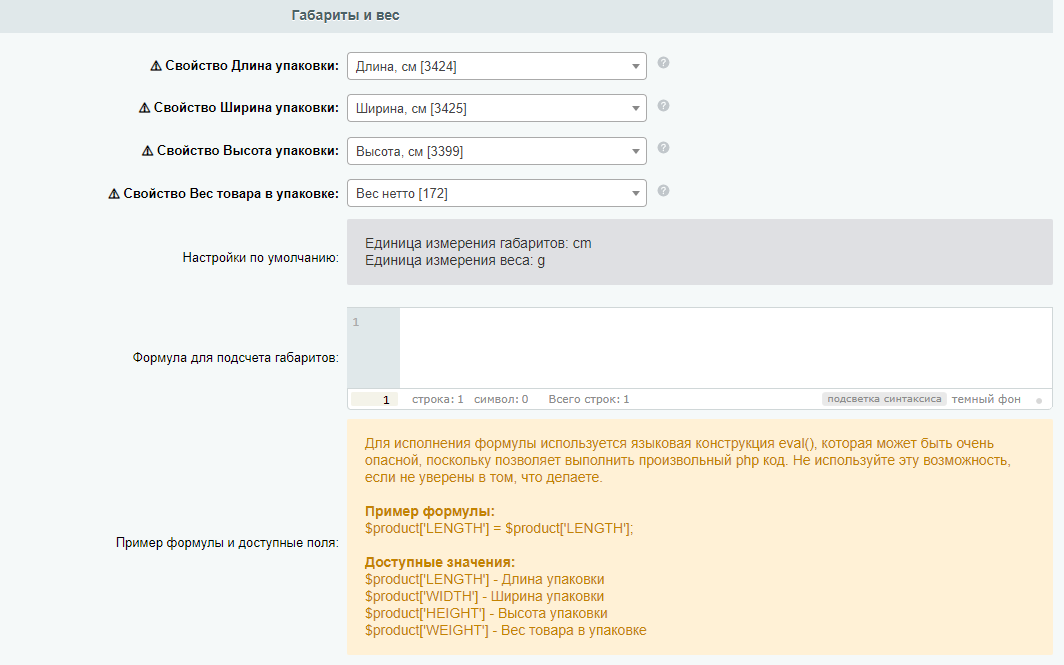Click the Свойство Длина упаковки label
The image size is (1064, 665).
coord(252,66)
